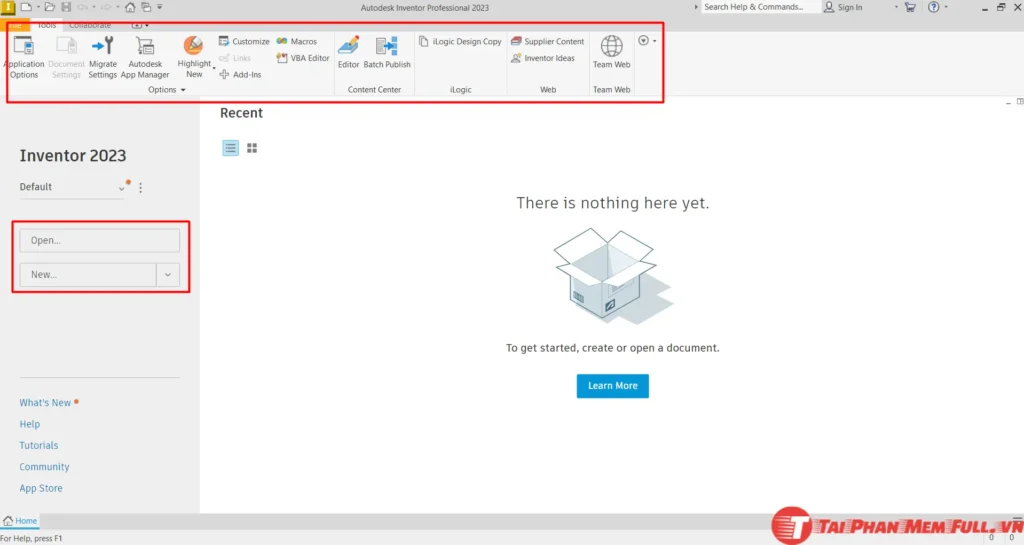Open Inventor Ideas
The width and height of the screenshot is (1024, 545).
click(x=543, y=58)
